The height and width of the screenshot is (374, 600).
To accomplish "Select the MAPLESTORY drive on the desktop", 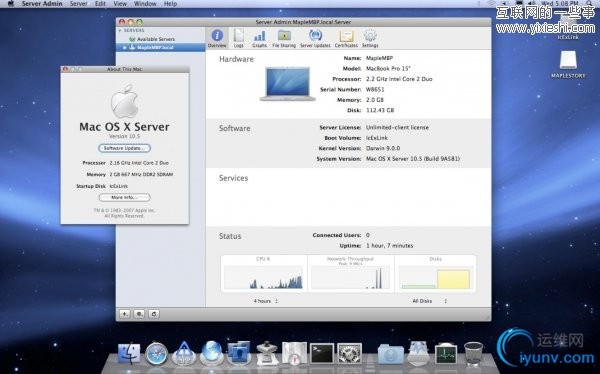I will point(568,64).
